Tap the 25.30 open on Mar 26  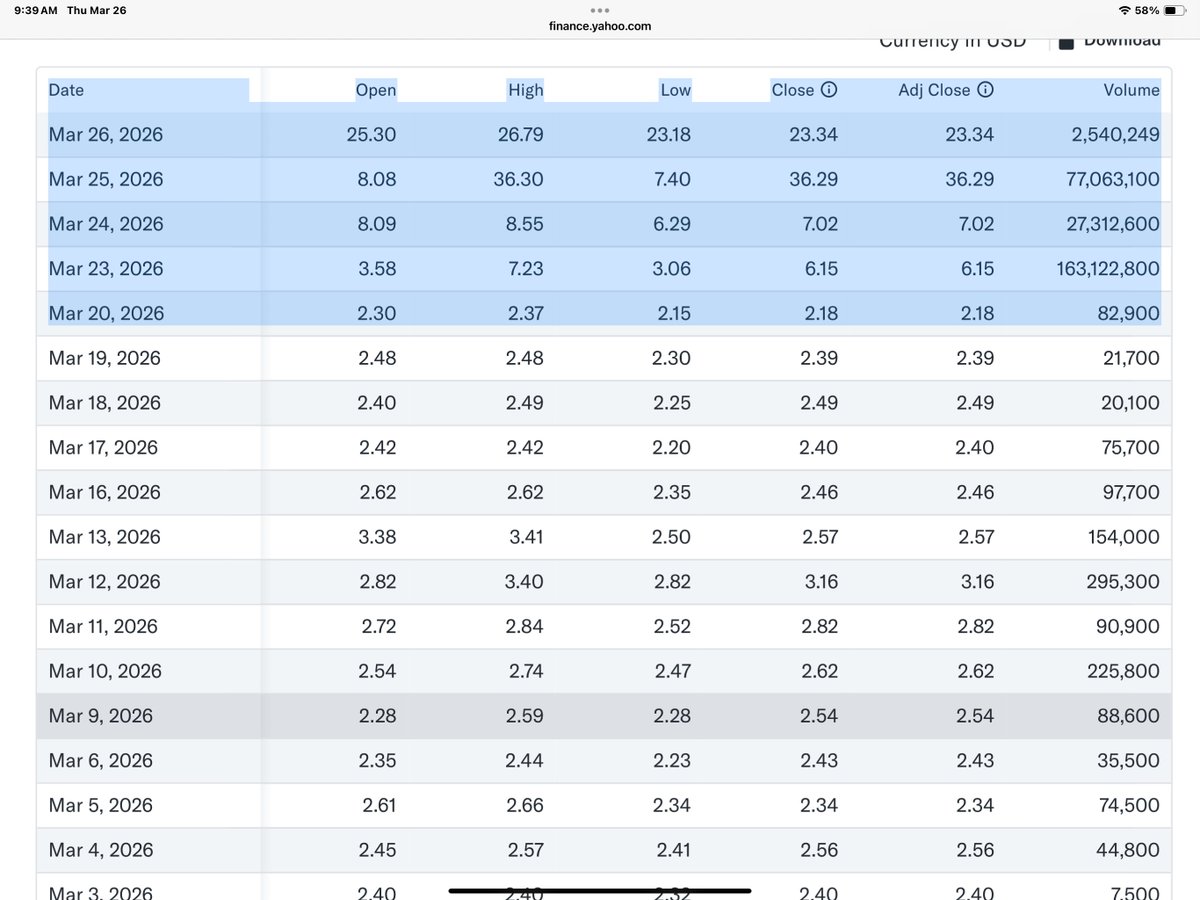[372, 134]
